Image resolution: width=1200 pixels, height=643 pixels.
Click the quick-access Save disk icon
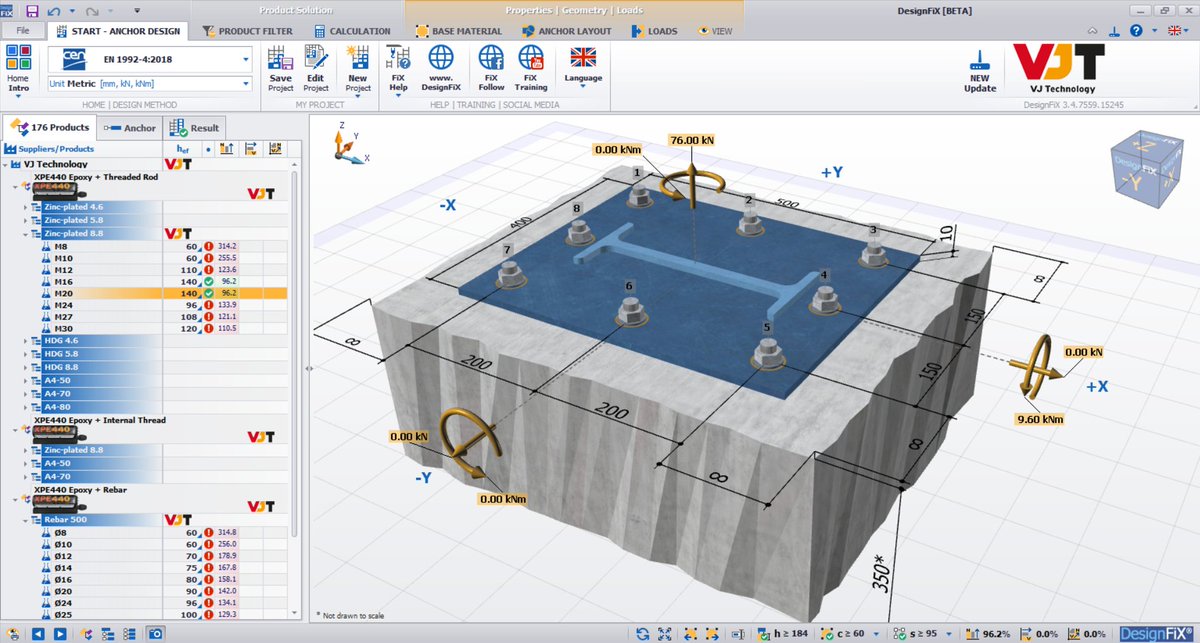(32, 11)
